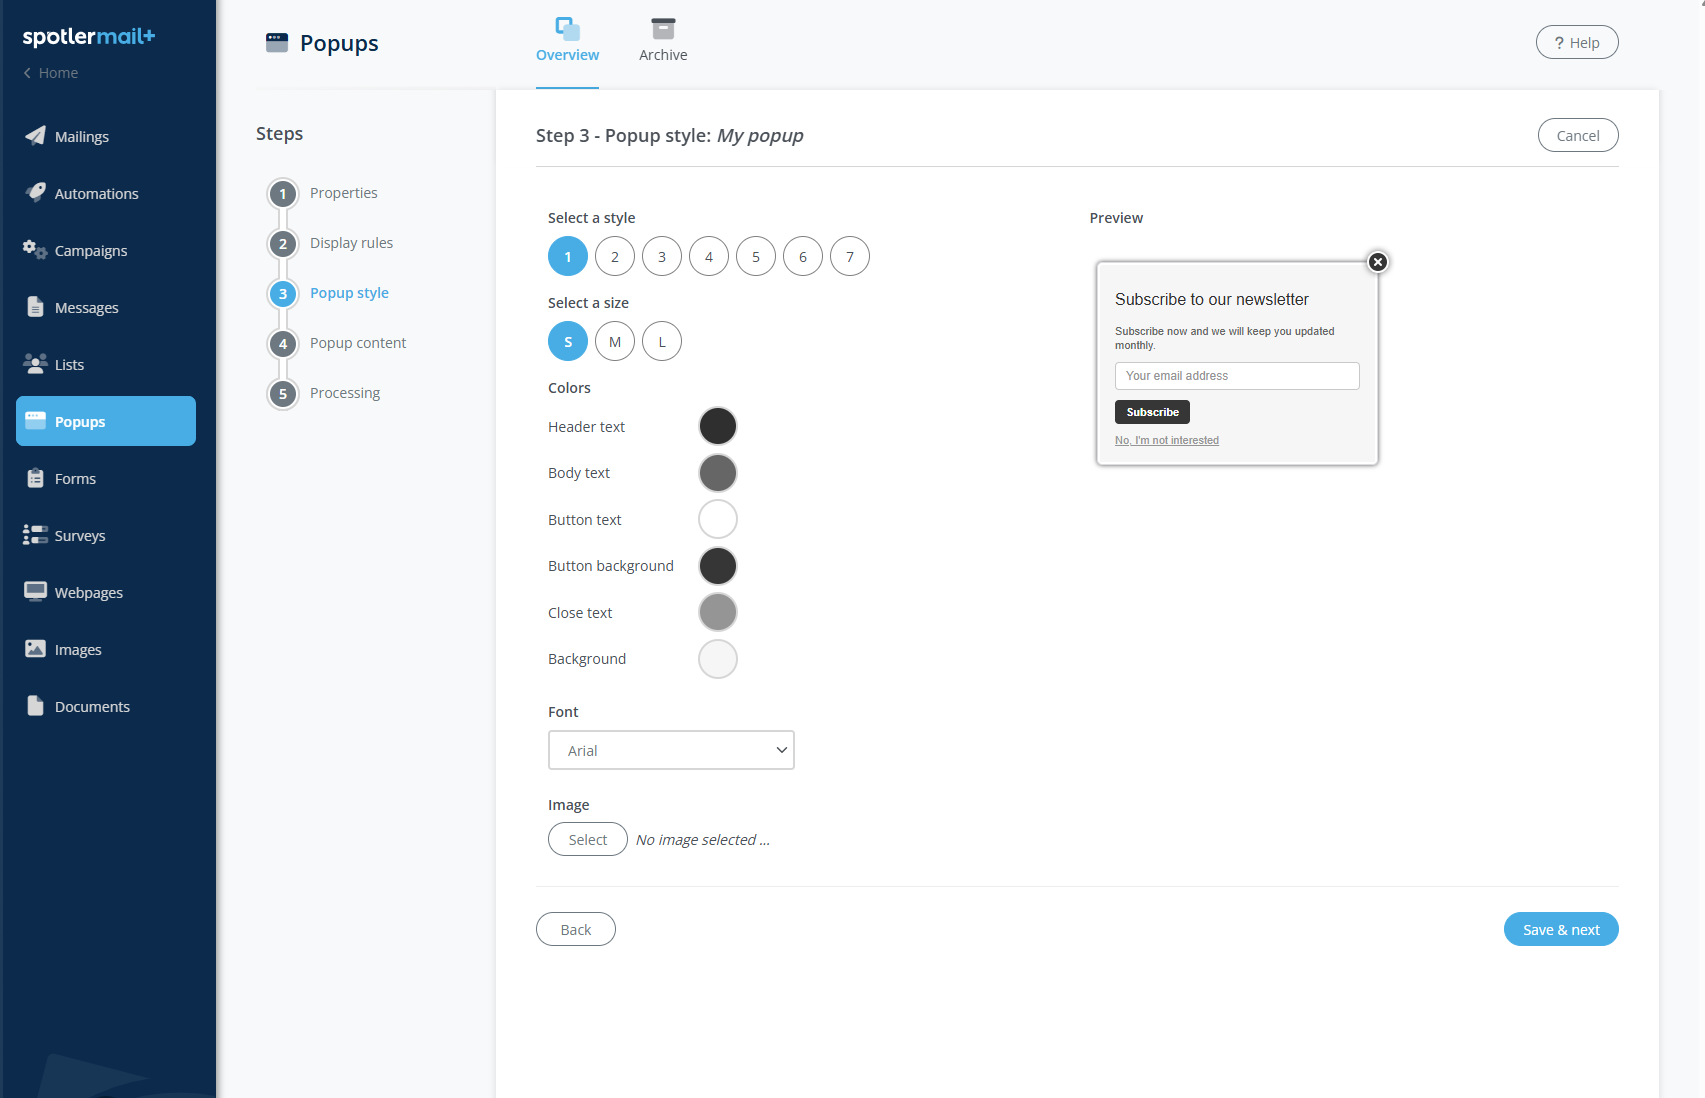
Task: Click "No image selected ..." text
Action: pos(703,840)
